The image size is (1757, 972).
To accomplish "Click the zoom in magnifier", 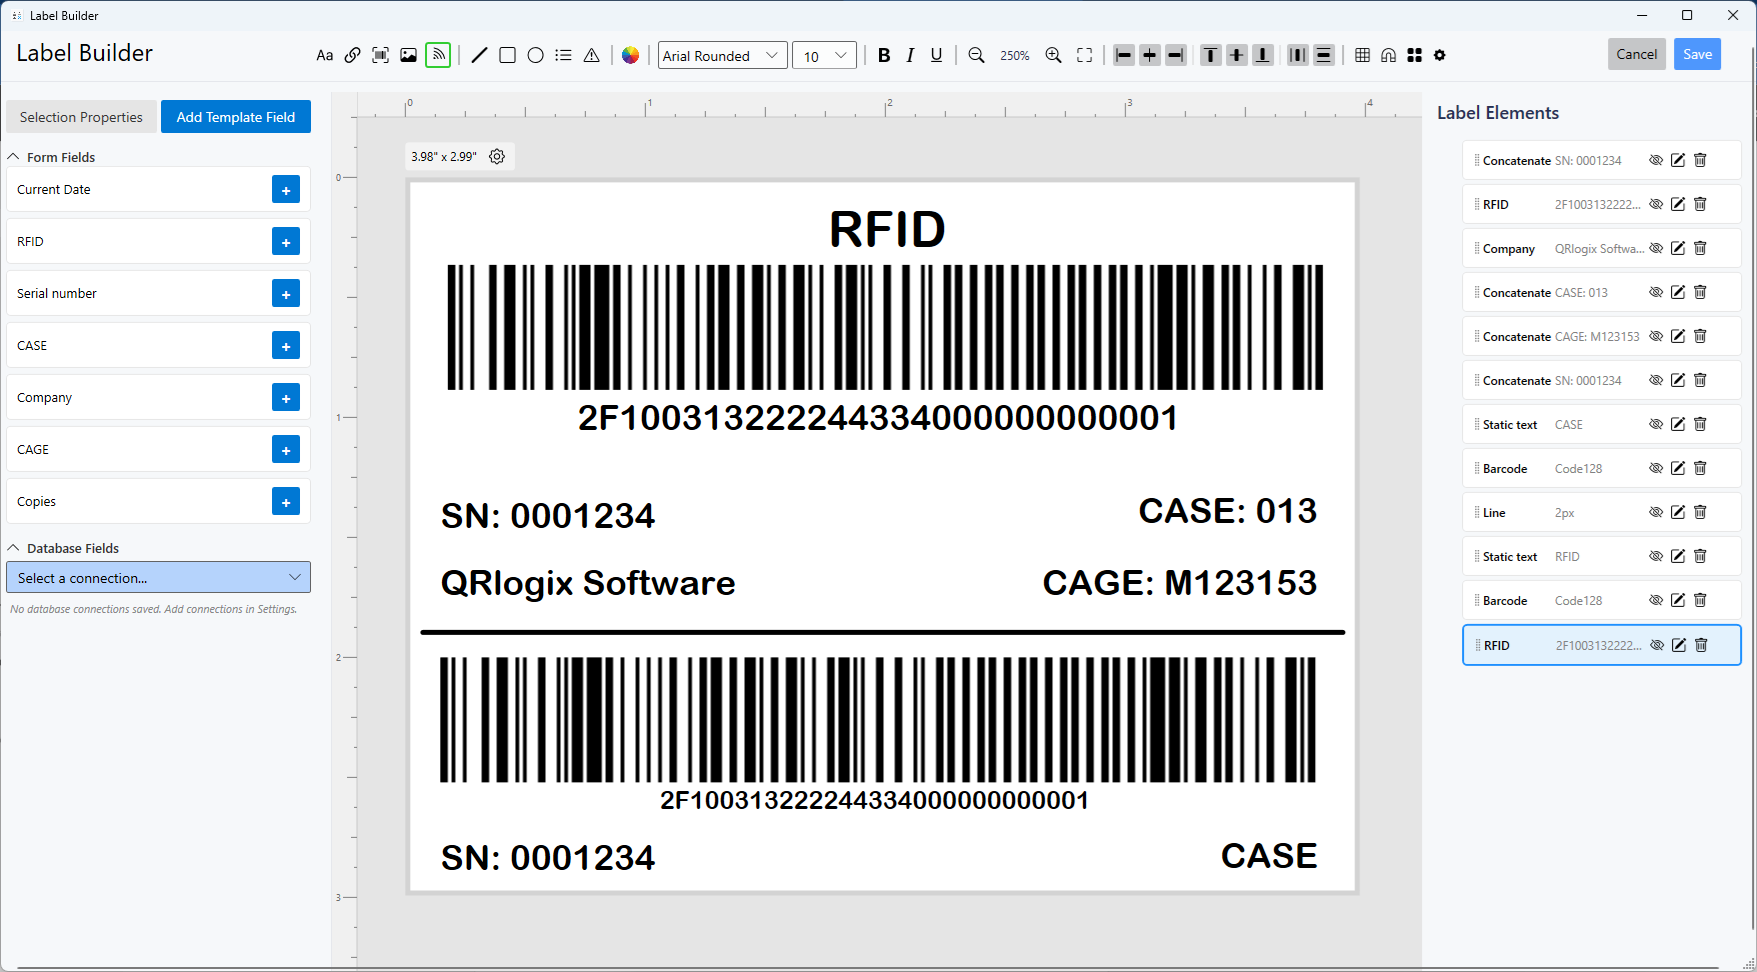I will tap(1053, 55).
